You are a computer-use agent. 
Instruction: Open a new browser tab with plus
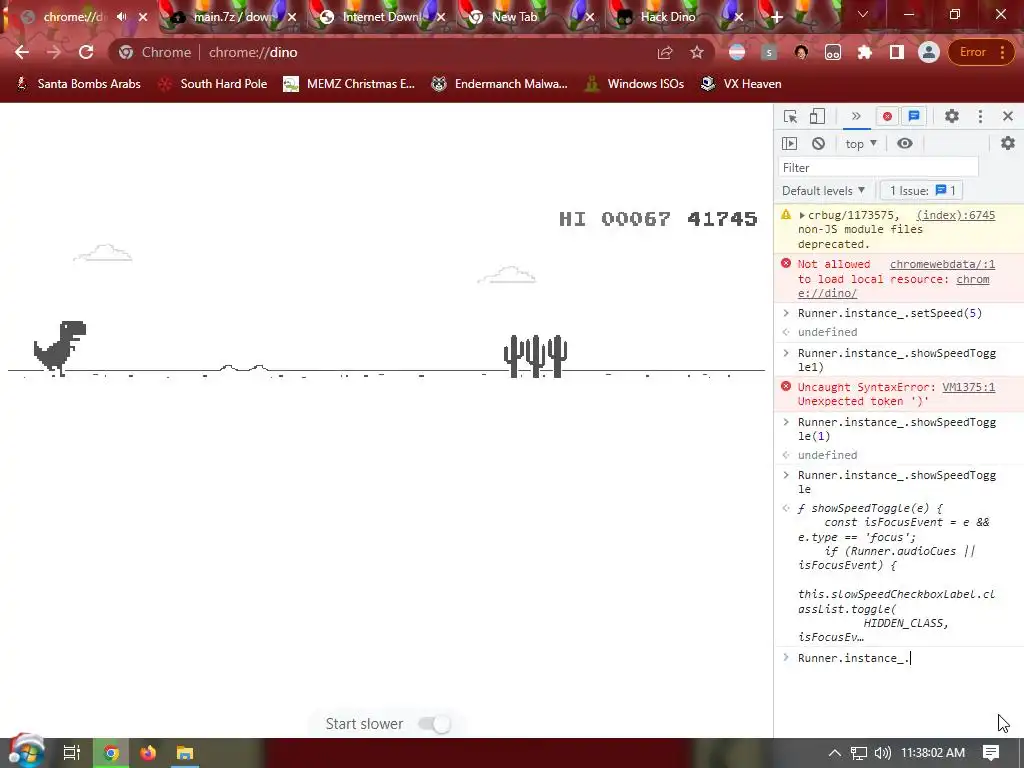tap(776, 17)
